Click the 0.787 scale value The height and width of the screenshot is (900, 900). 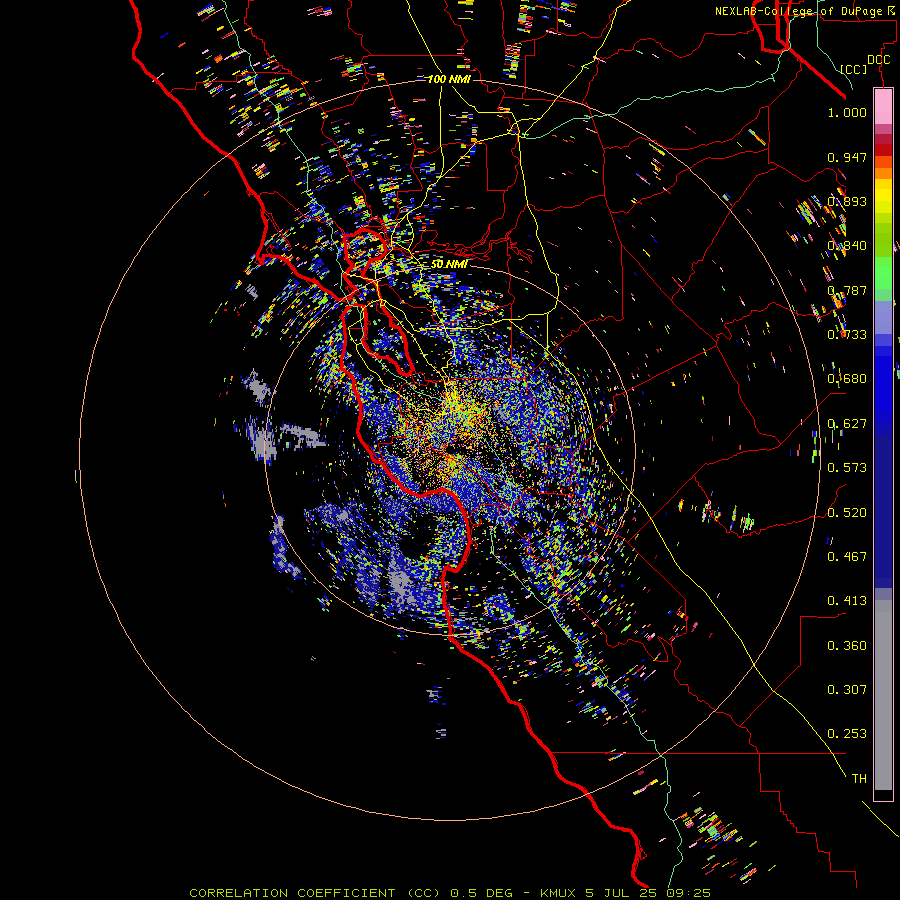click(847, 290)
